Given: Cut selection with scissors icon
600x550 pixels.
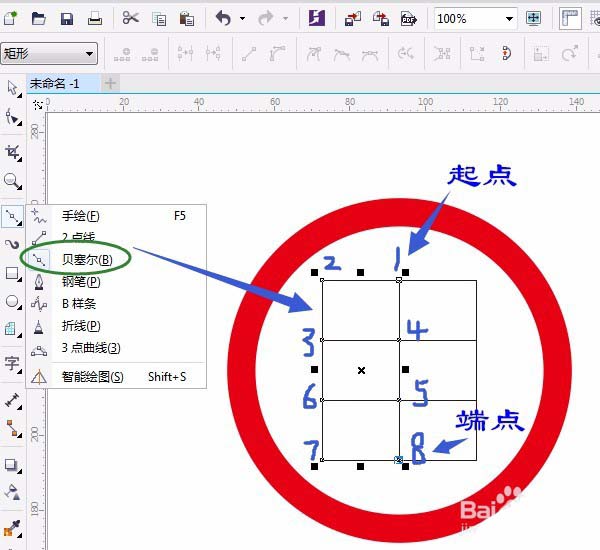Looking at the screenshot, I should coord(130,18).
